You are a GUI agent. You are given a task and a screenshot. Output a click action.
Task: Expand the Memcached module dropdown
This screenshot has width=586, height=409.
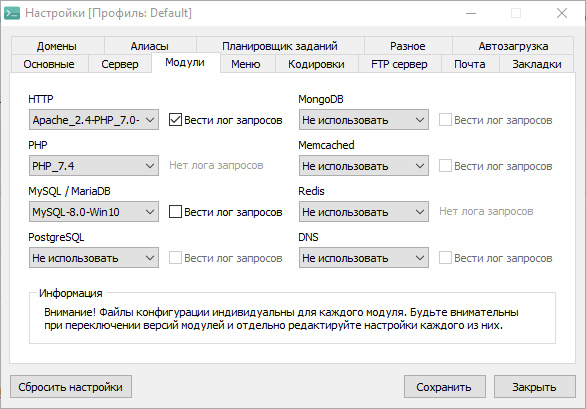(x=364, y=166)
